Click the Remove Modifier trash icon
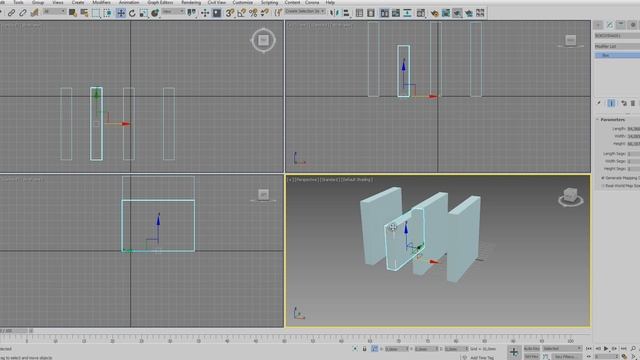Viewport: 640px width, 360px height. [x=633, y=103]
